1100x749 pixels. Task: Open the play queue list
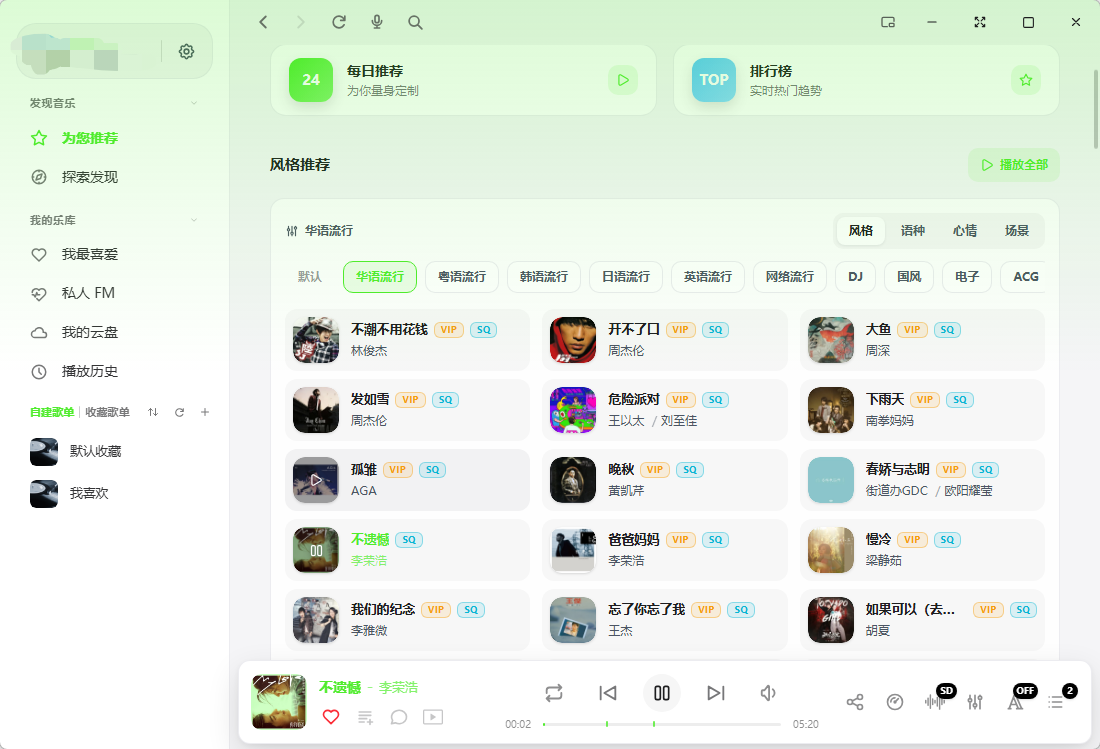tap(1058, 701)
